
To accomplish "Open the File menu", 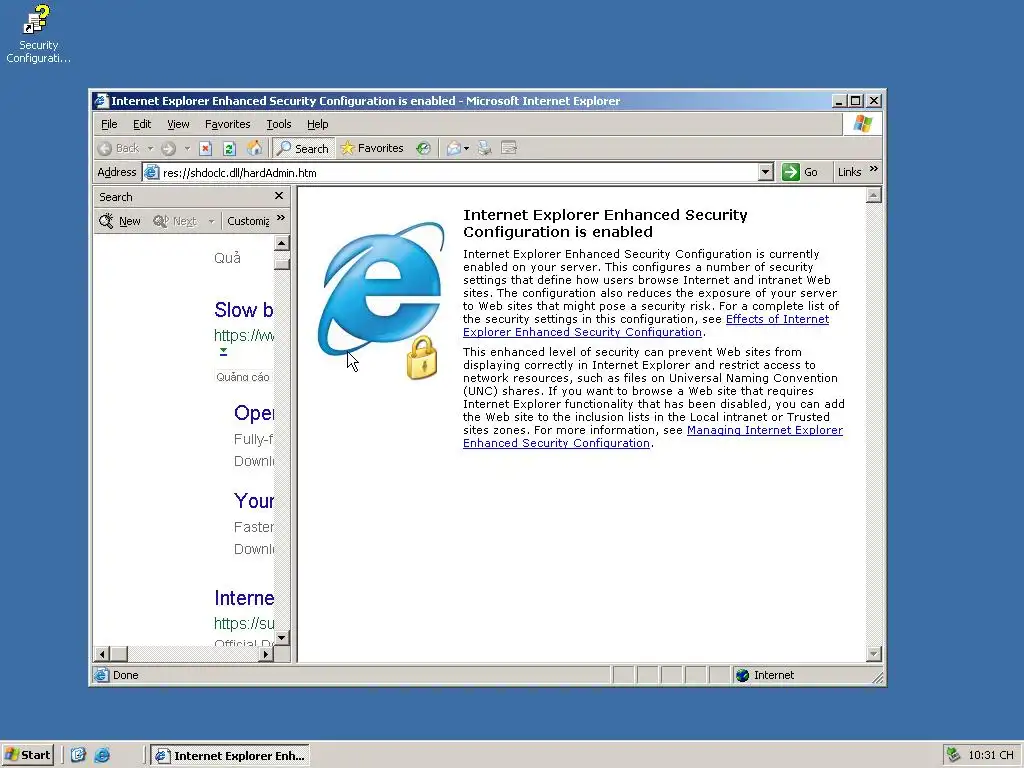I will tap(109, 124).
